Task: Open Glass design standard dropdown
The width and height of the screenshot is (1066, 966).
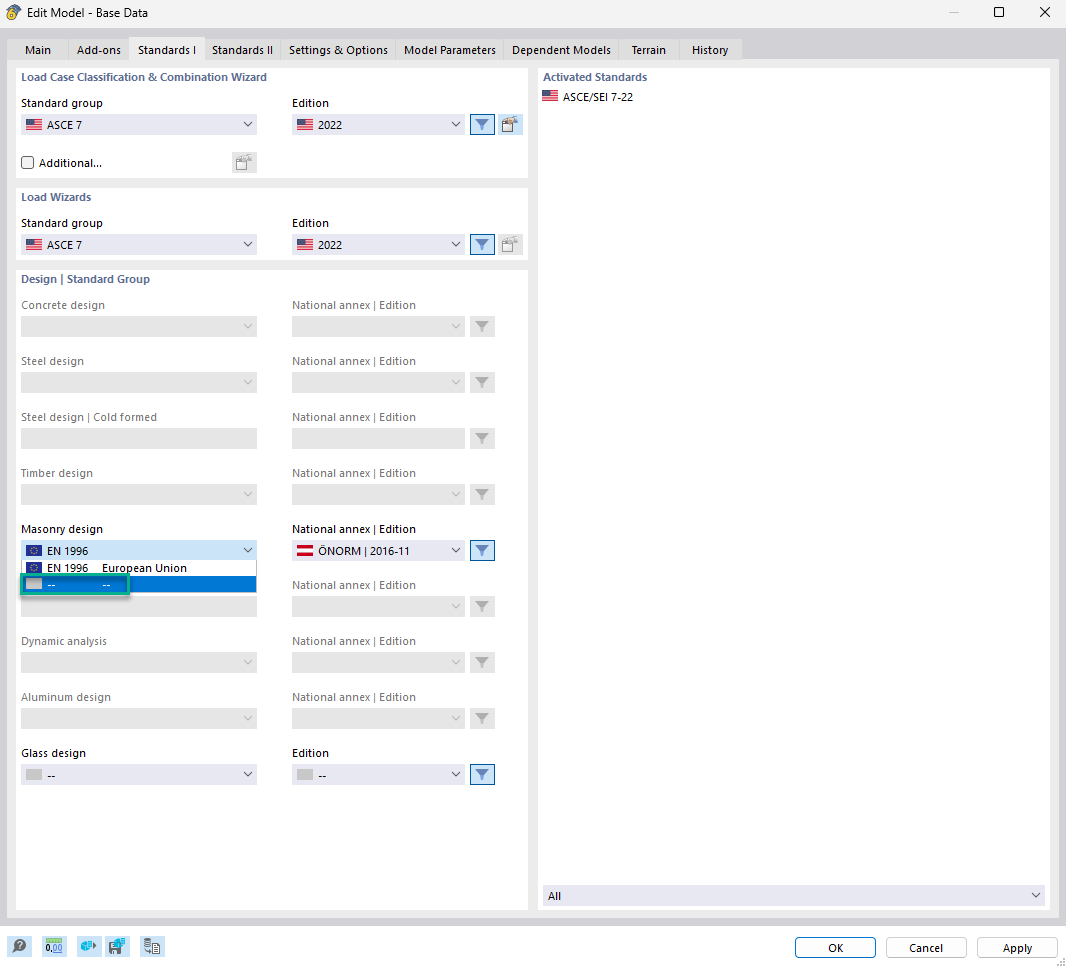Action: (139, 774)
